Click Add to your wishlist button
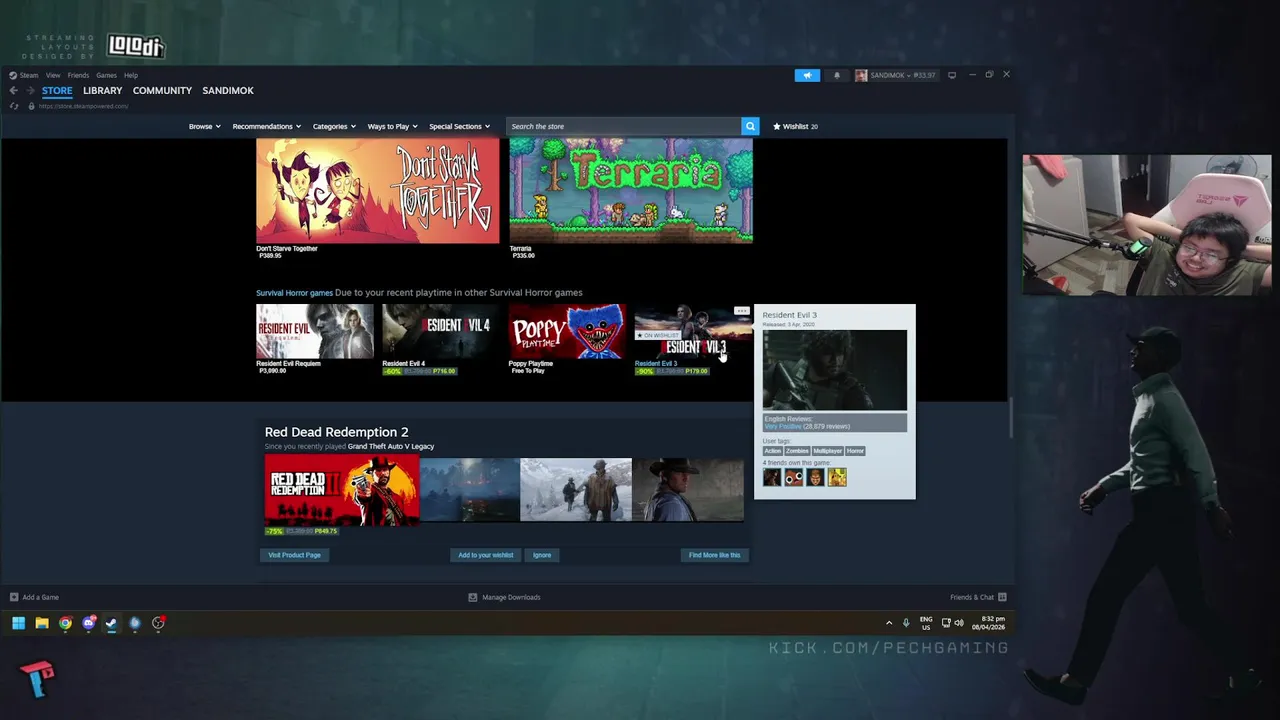This screenshot has width=1280, height=720. [x=486, y=555]
